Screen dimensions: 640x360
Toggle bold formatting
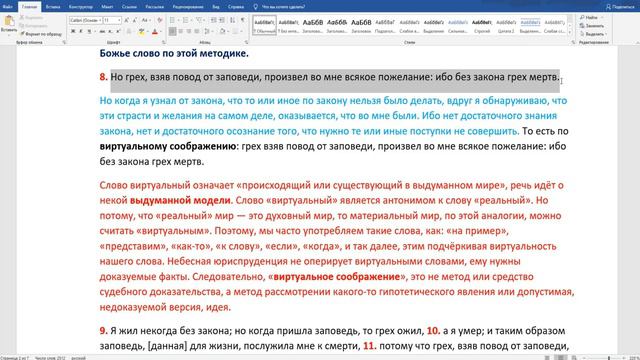[73, 31]
